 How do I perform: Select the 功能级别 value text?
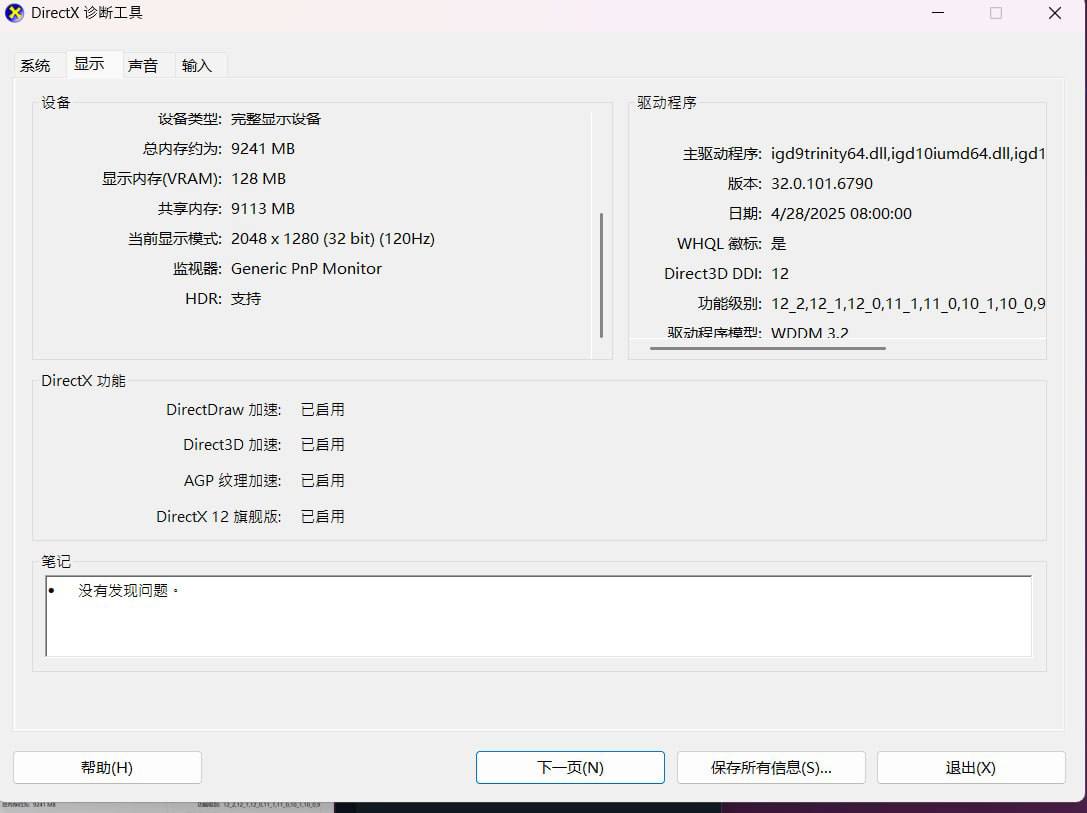click(x=907, y=304)
